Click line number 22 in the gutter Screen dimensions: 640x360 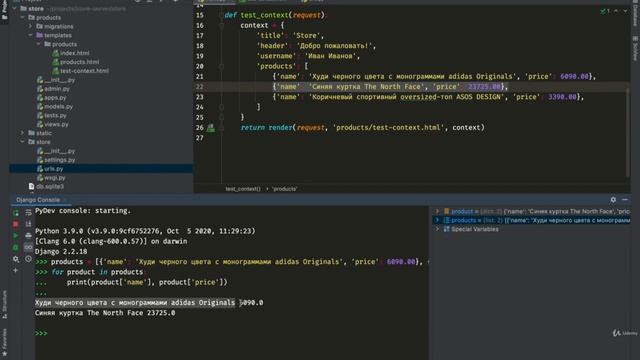[x=200, y=87]
